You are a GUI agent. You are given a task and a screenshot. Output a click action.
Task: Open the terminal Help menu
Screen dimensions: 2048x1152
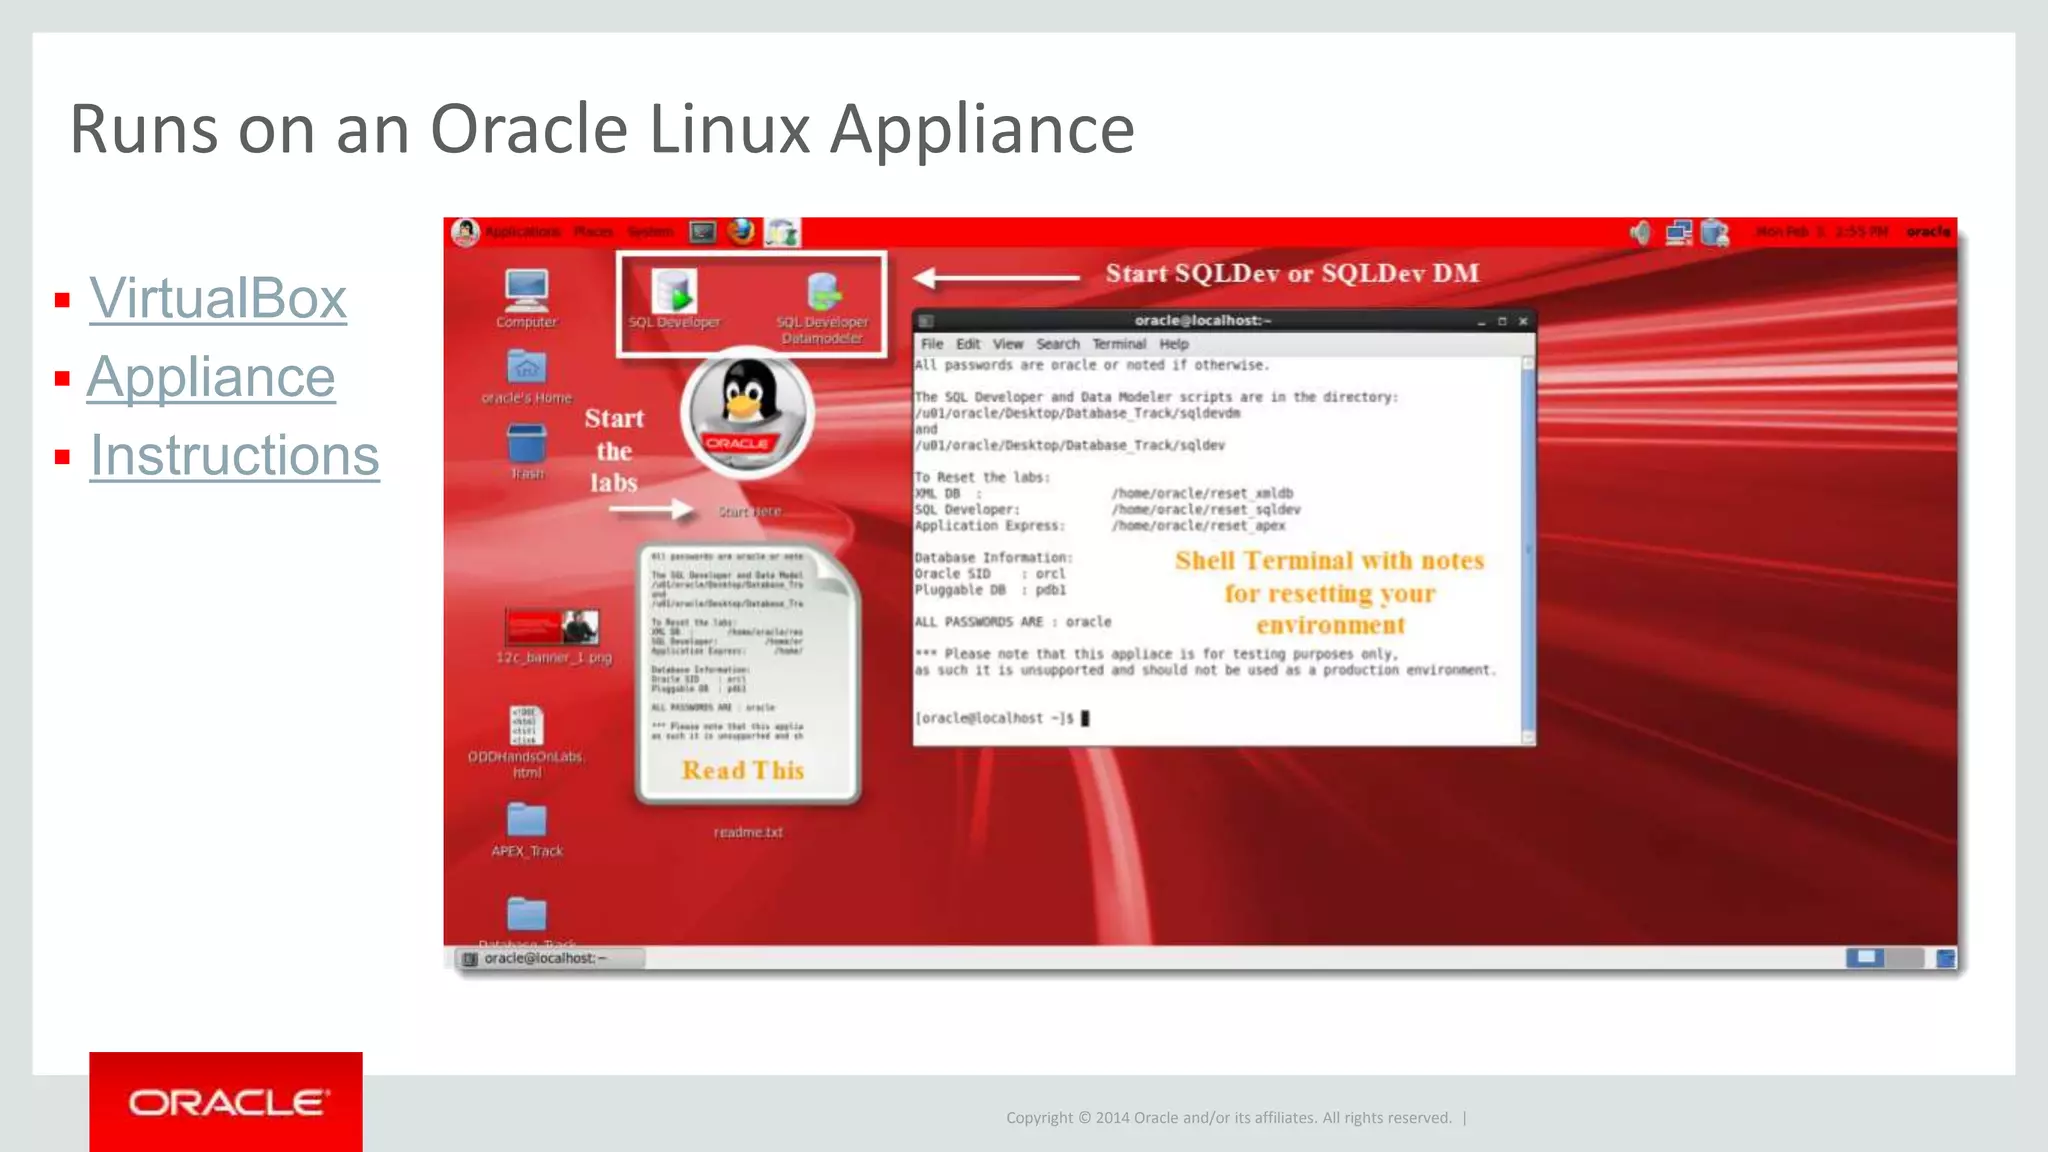coord(1174,344)
